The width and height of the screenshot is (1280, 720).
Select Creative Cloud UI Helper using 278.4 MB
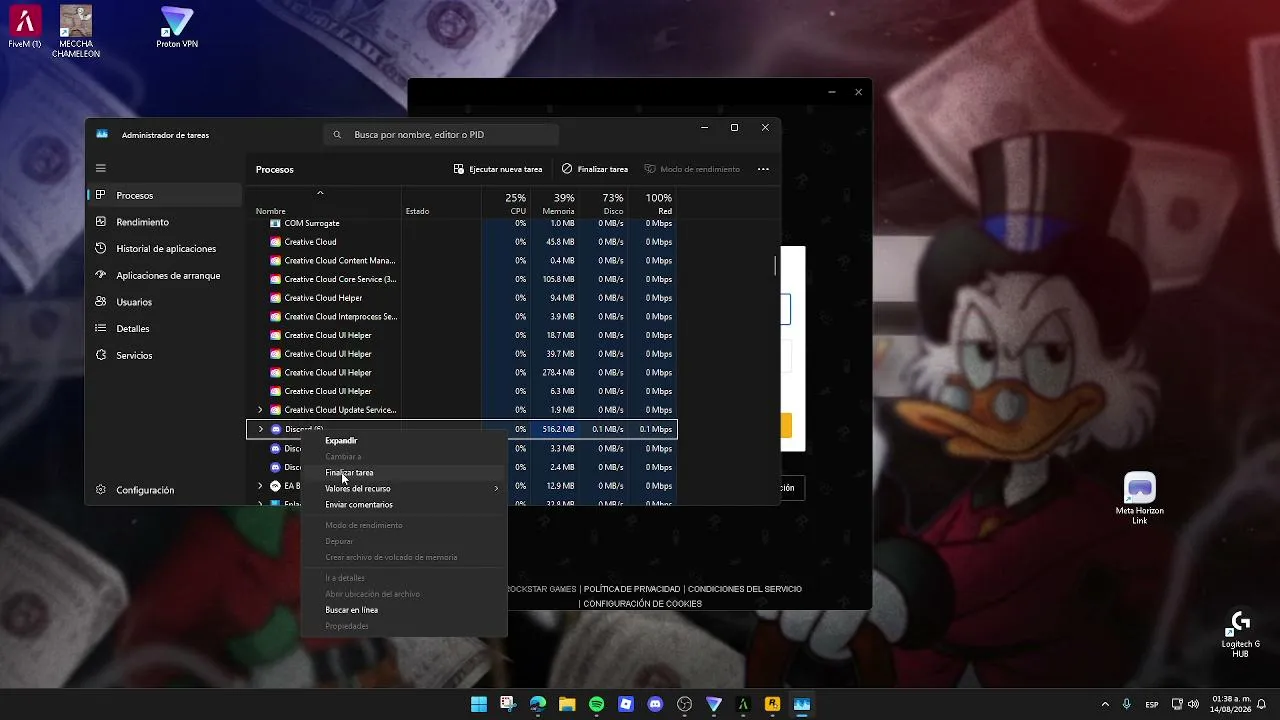(x=462, y=373)
